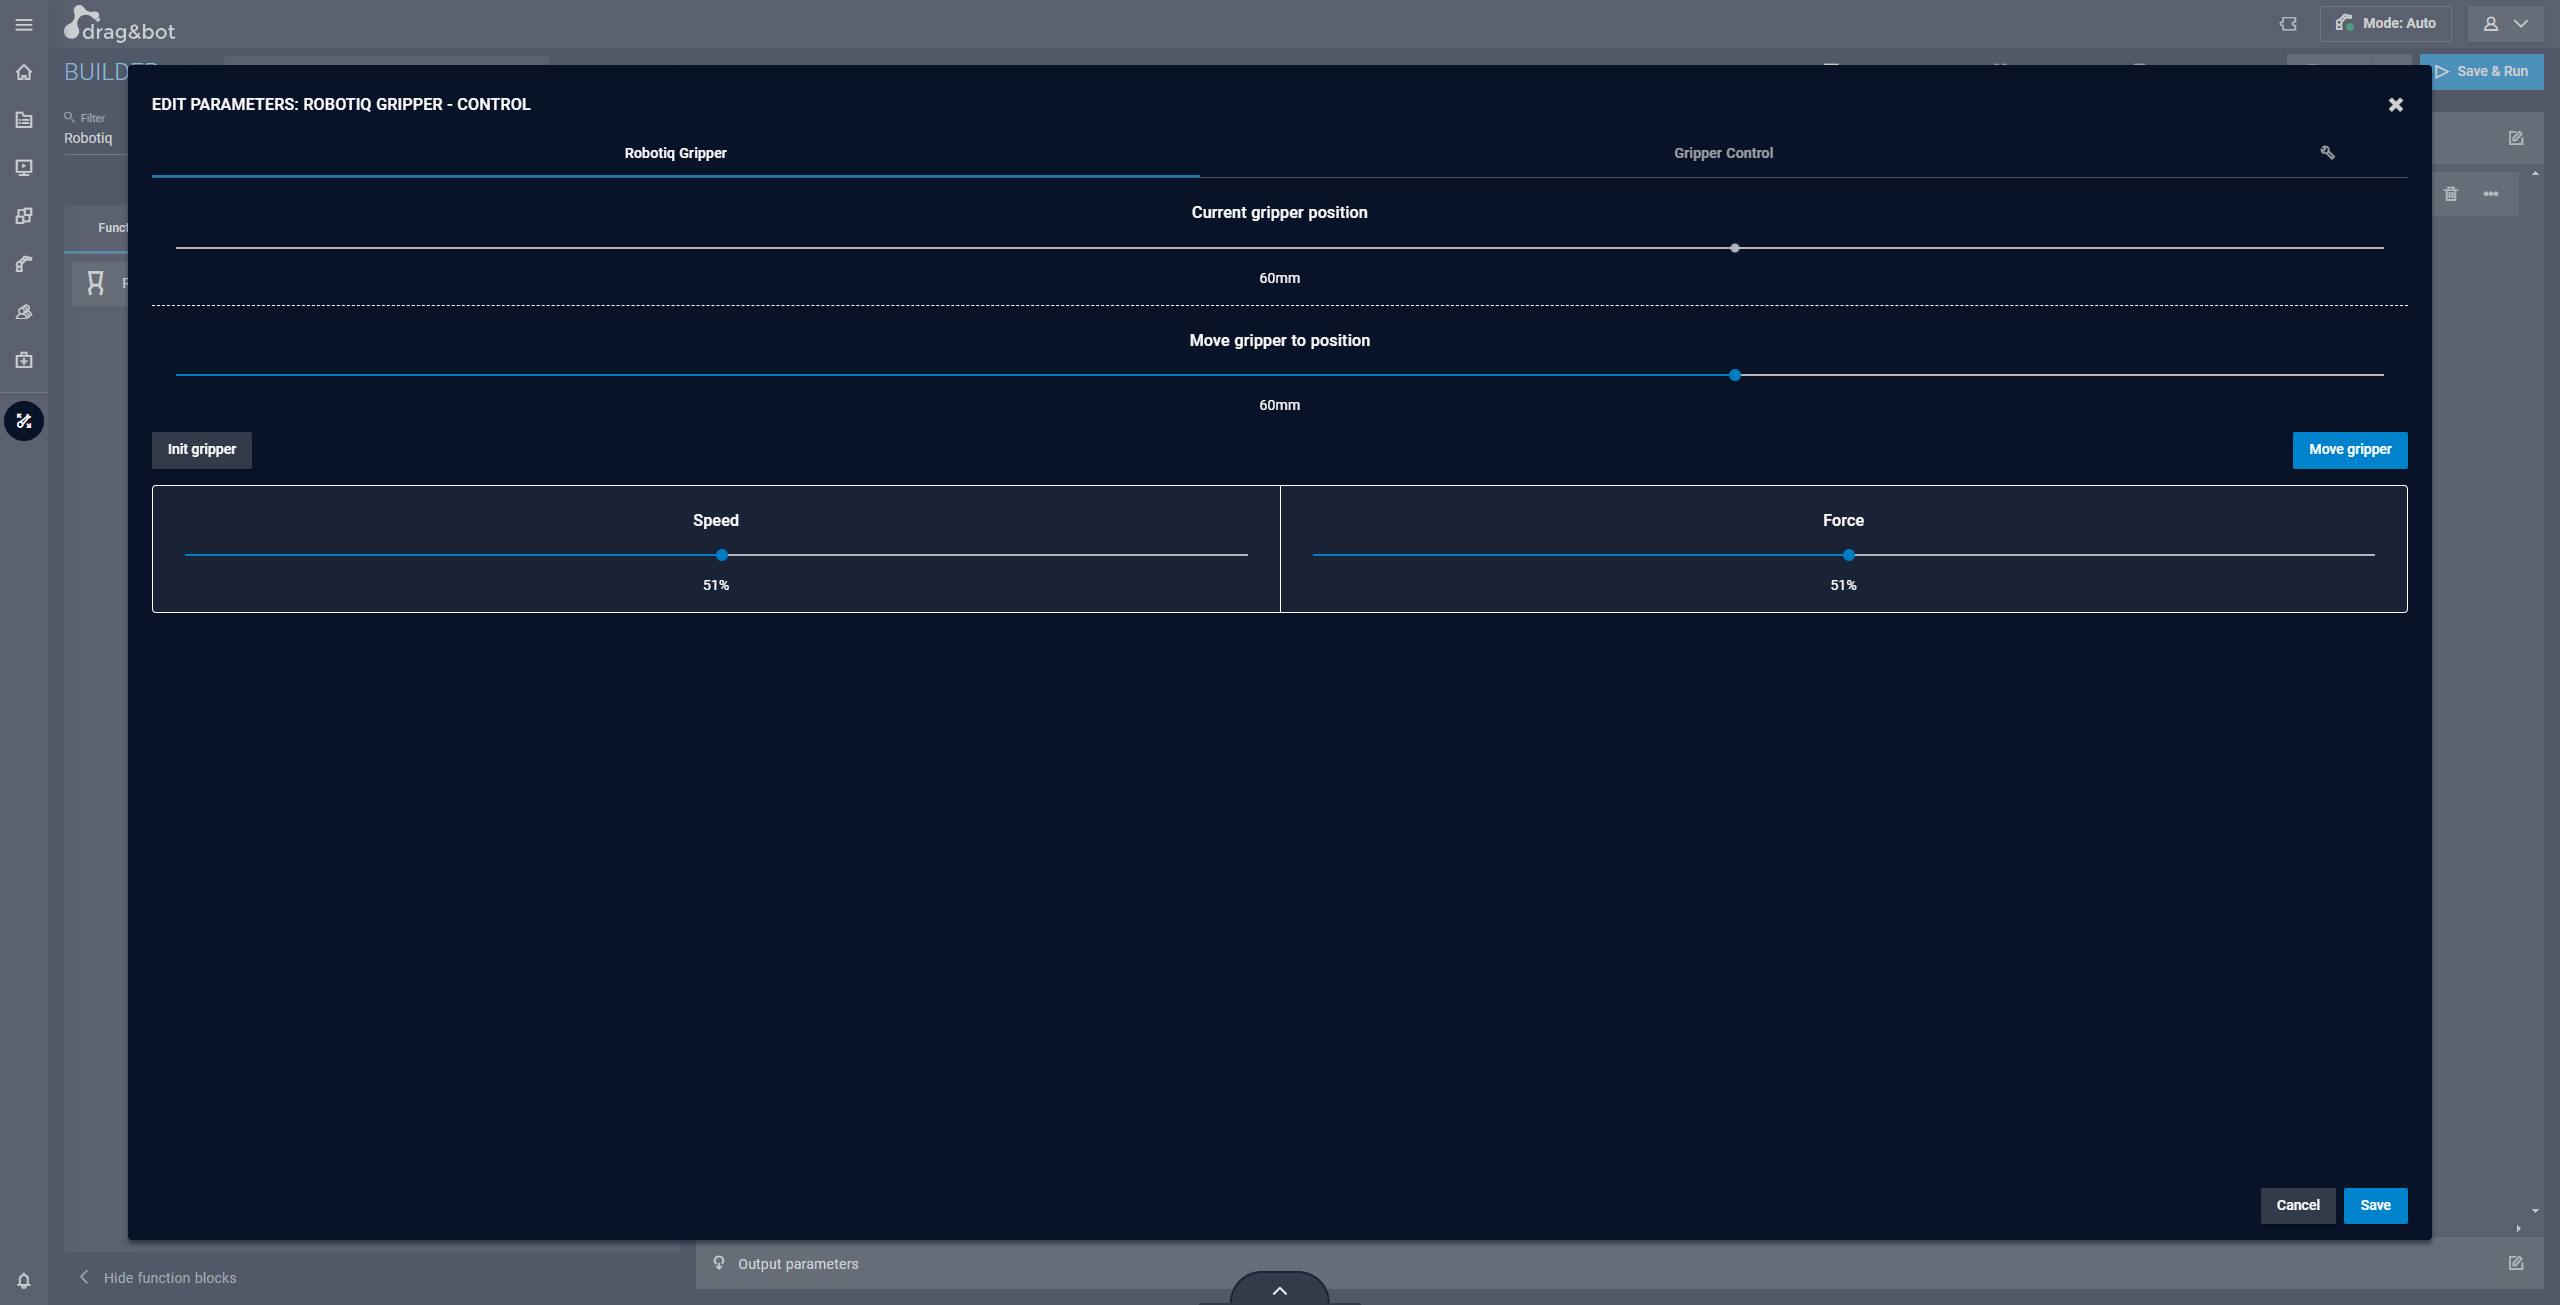Open the users group icon in sidebar

coord(24,312)
